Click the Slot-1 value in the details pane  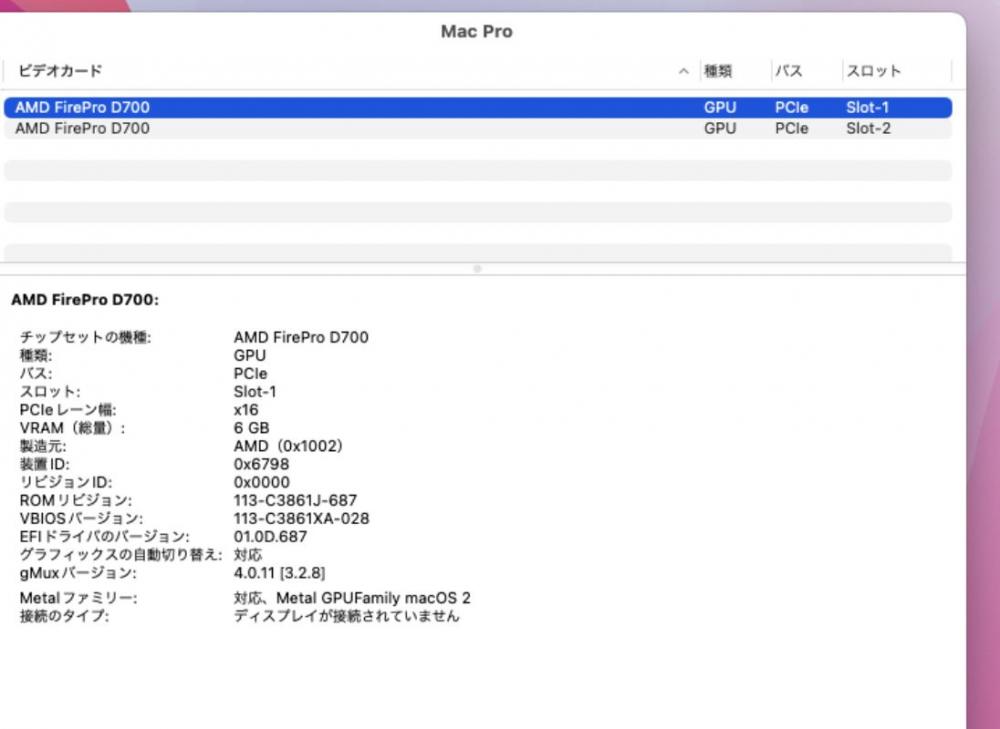pyautogui.click(x=254, y=392)
